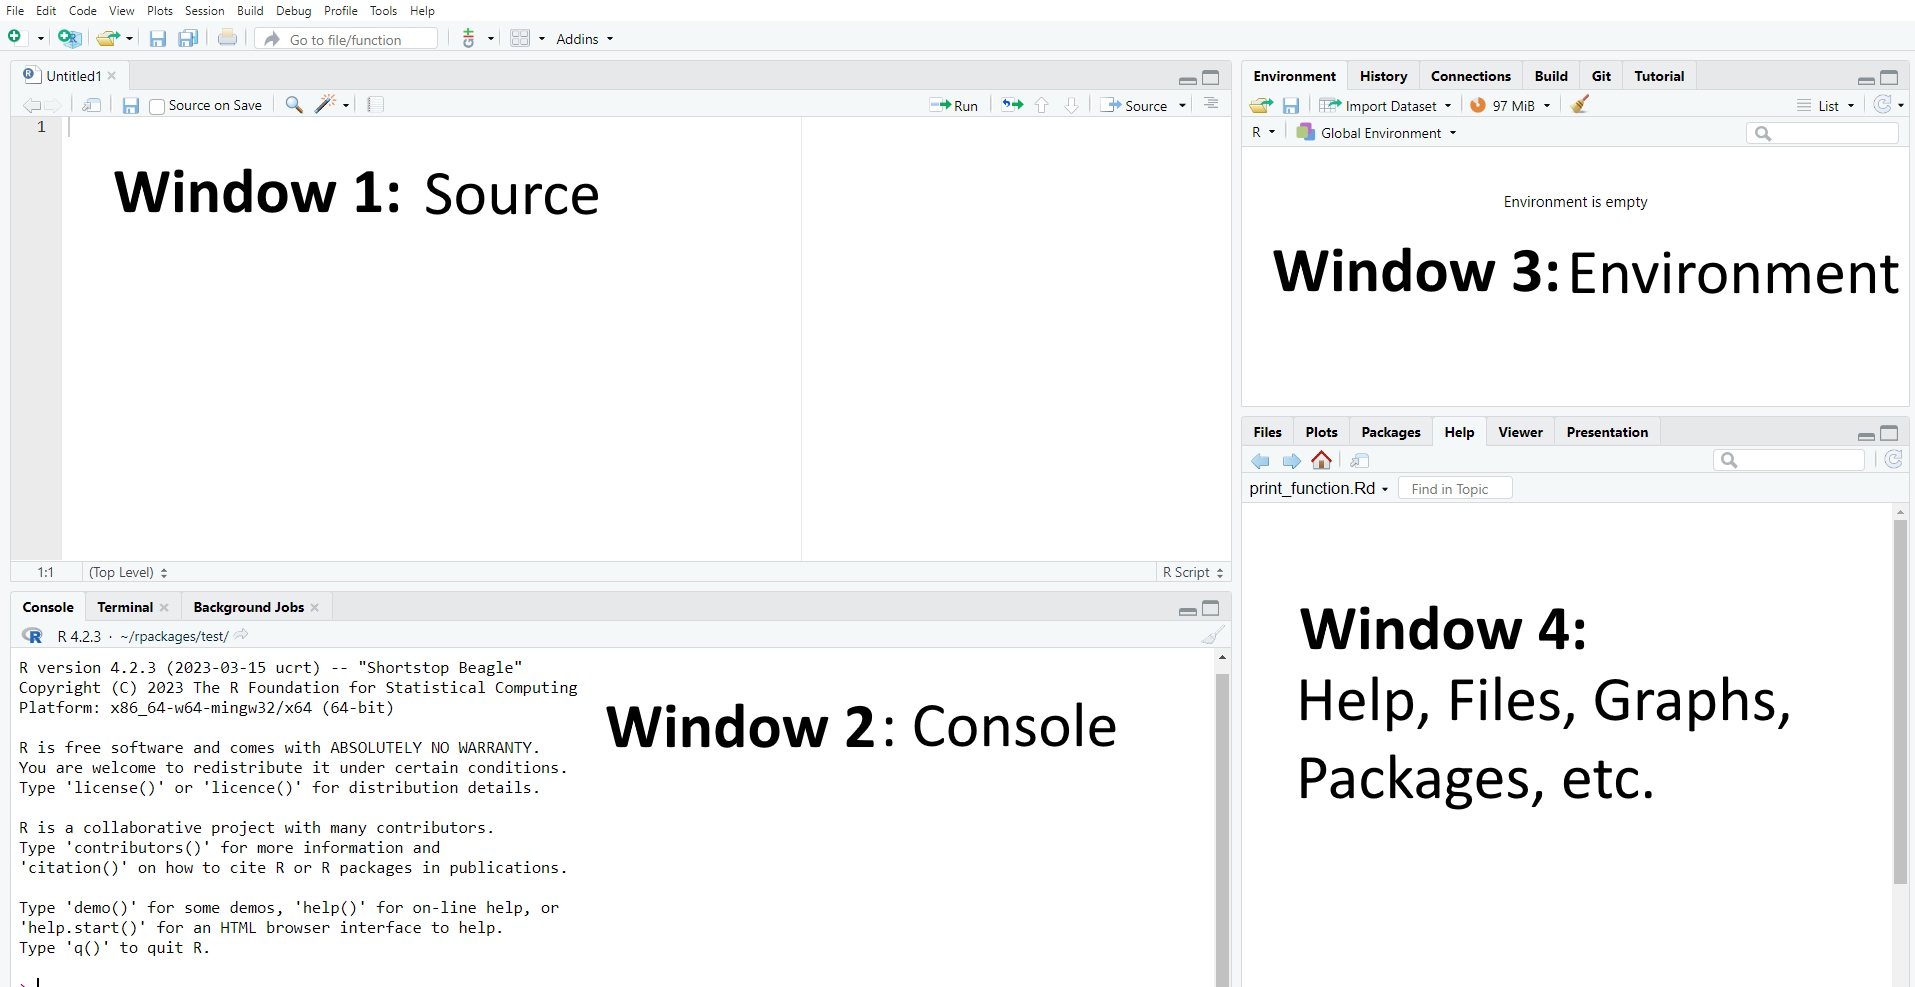Click the Help pane home icon
Image resolution: width=1915 pixels, height=987 pixels.
pos(1321,460)
